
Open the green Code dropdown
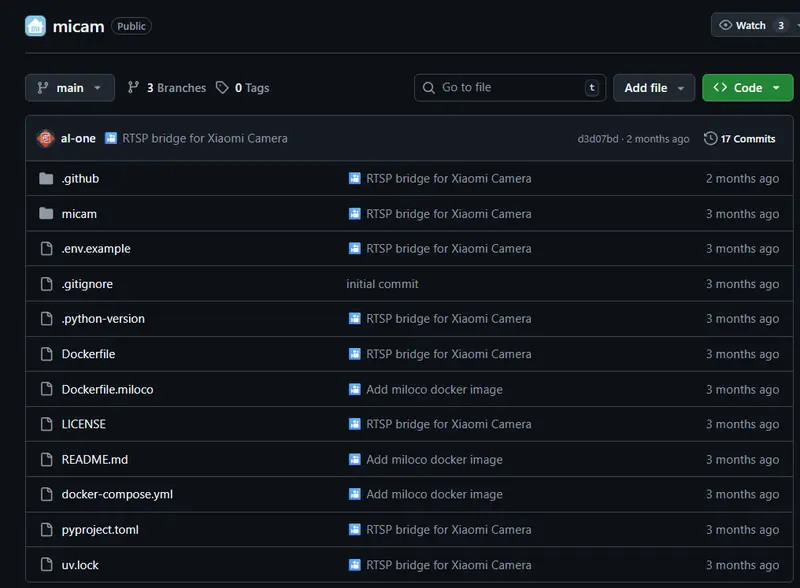click(747, 88)
